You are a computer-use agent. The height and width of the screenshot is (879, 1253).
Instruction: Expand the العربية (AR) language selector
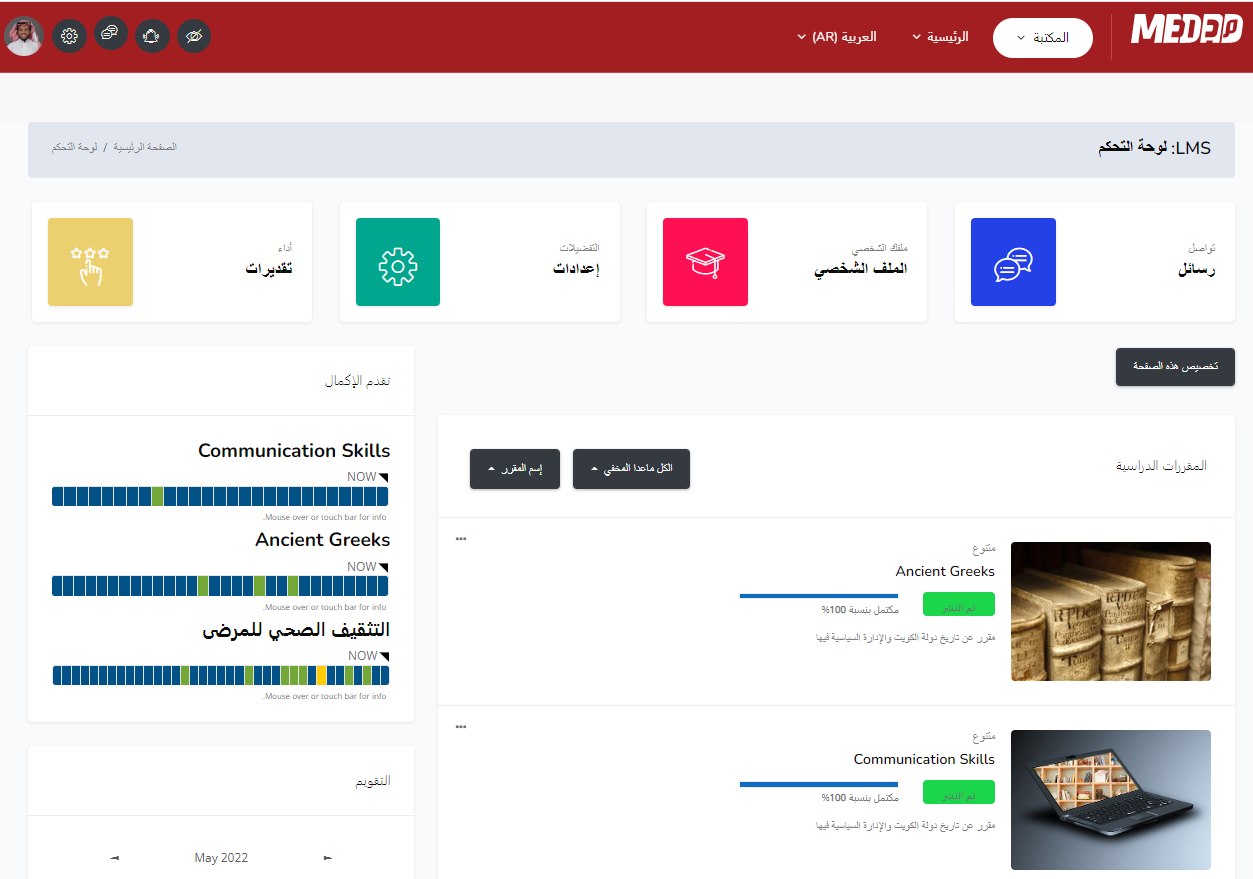pos(836,37)
